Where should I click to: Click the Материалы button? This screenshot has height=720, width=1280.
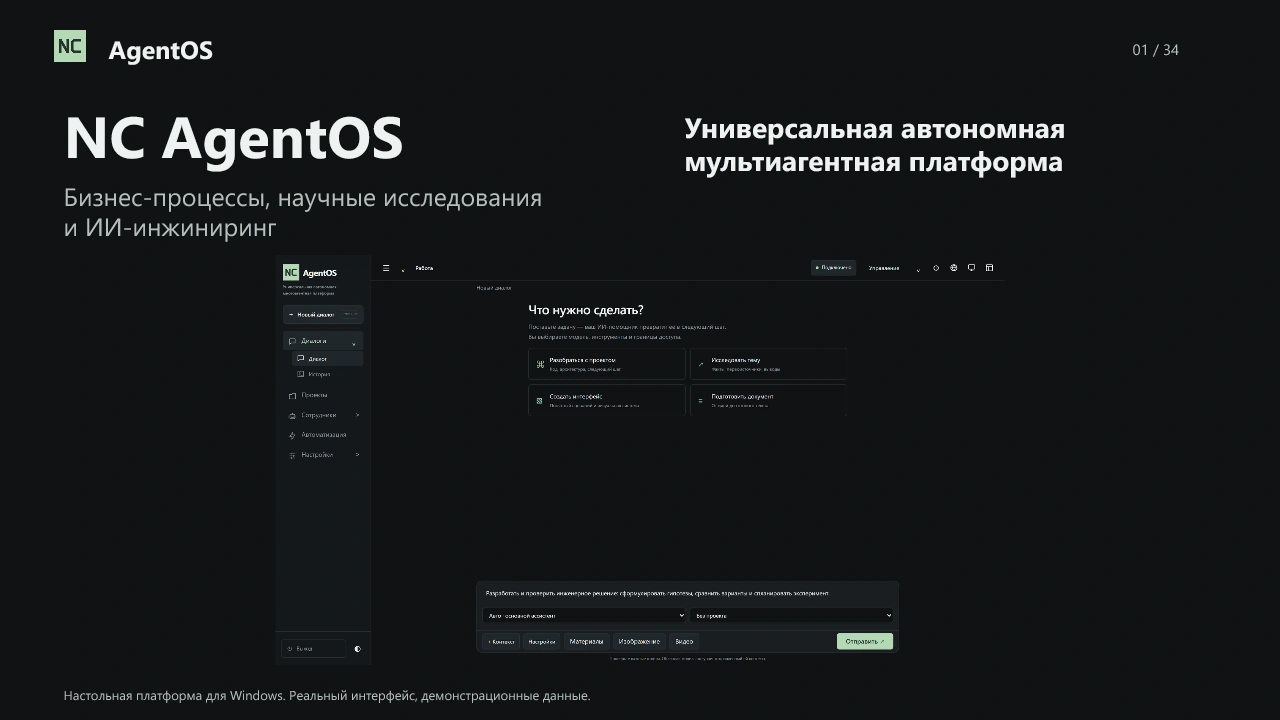[587, 641]
